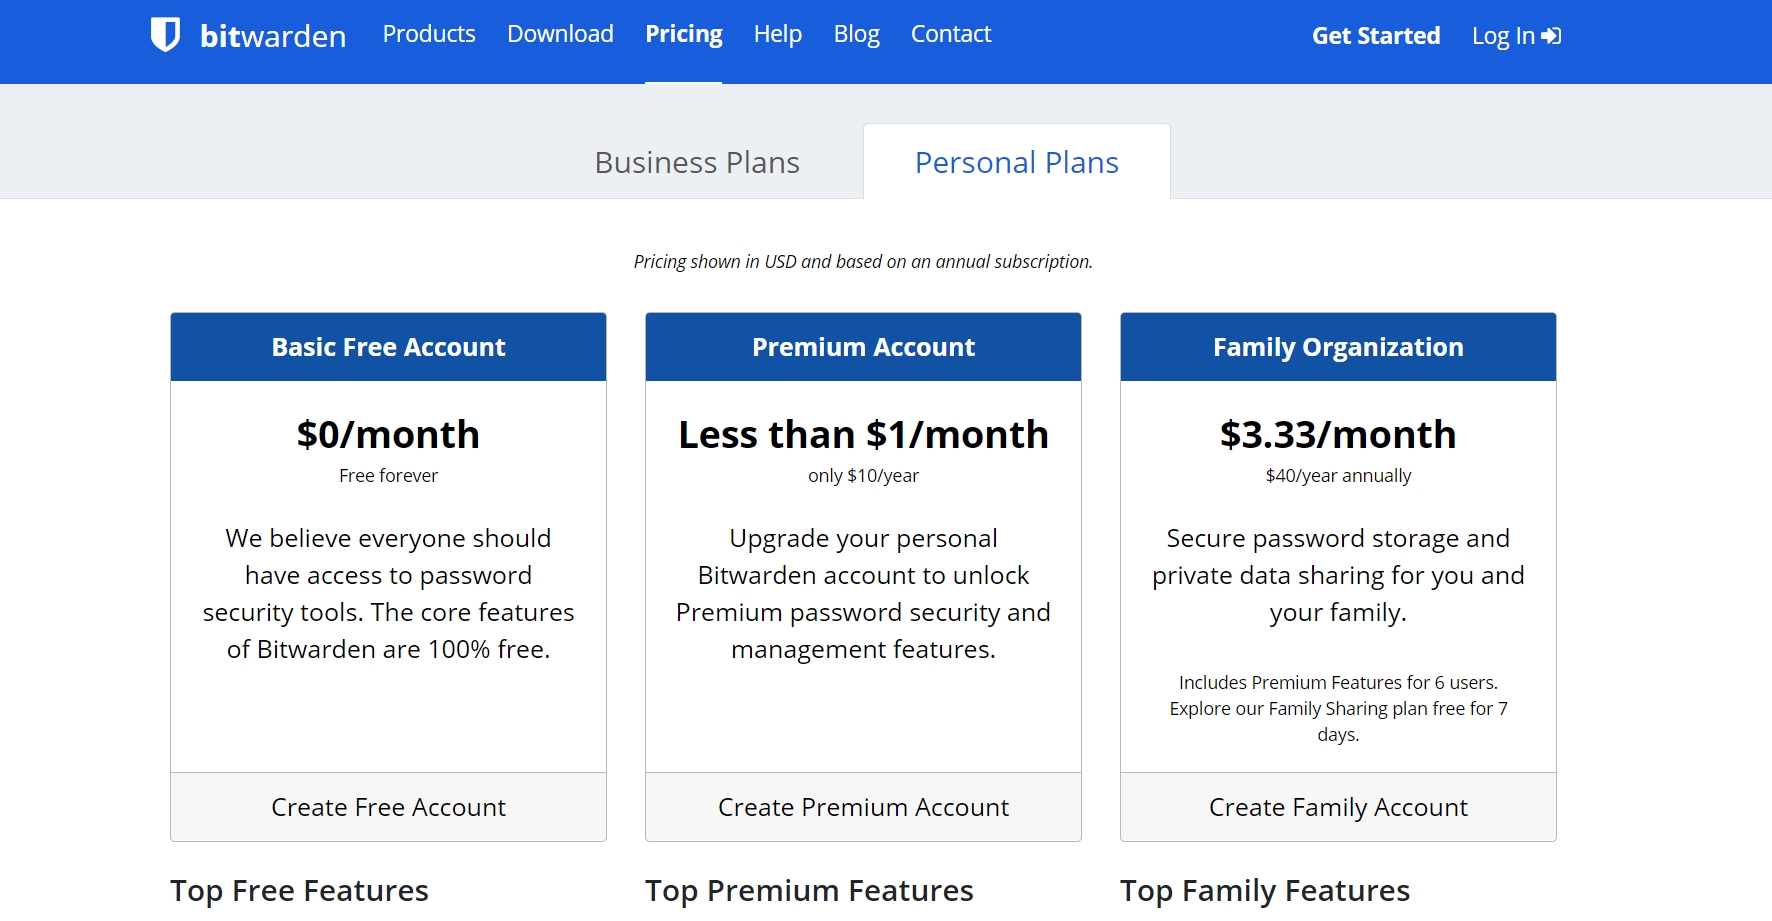This screenshot has width=1772, height=921.
Task: Click the Top Free Features heading
Action: pyautogui.click(x=300, y=890)
